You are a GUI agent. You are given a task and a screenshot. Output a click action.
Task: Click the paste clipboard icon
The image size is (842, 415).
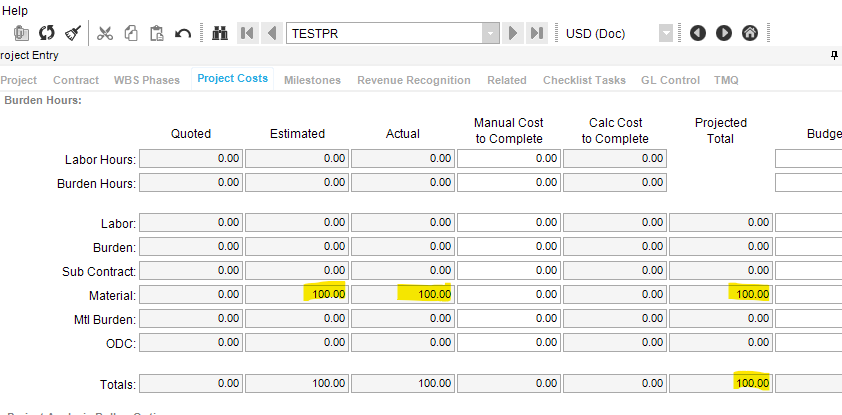(156, 33)
